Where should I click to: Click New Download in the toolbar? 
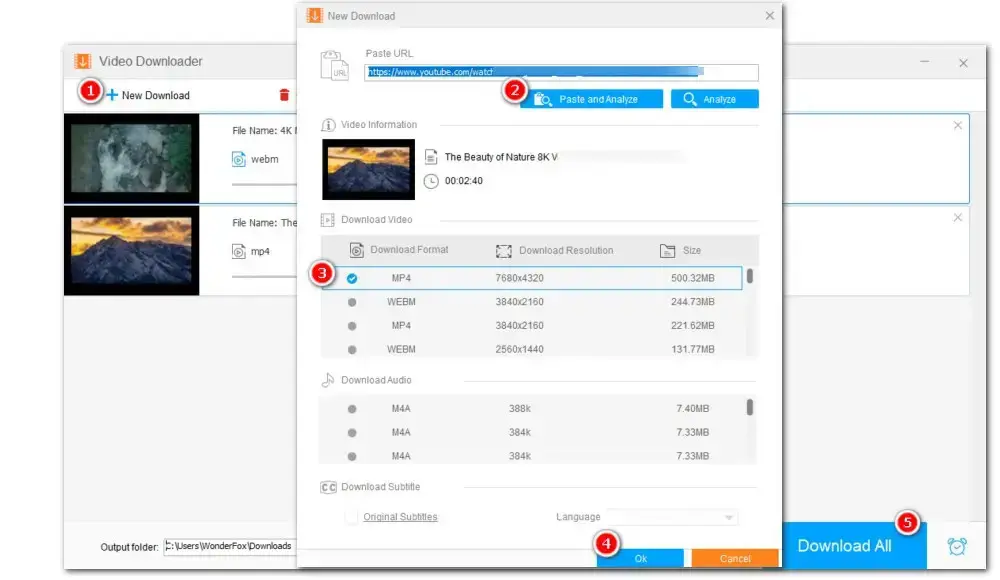[148, 95]
